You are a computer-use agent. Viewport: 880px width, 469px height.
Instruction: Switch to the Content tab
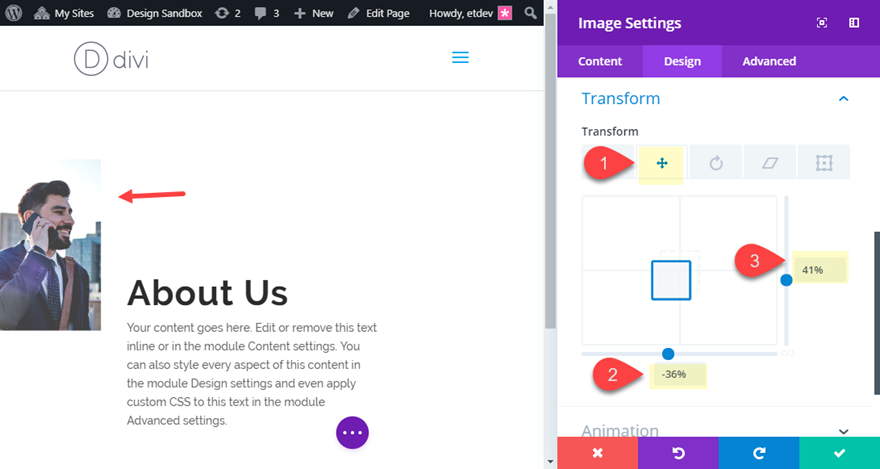pos(600,61)
